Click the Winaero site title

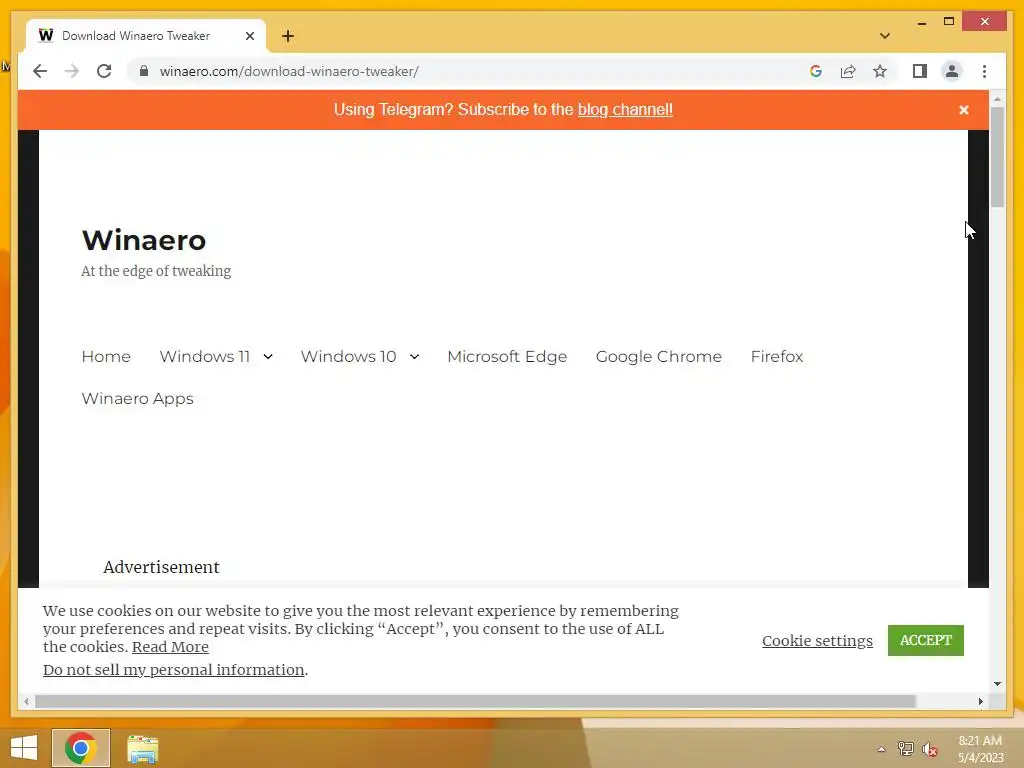[x=144, y=240]
